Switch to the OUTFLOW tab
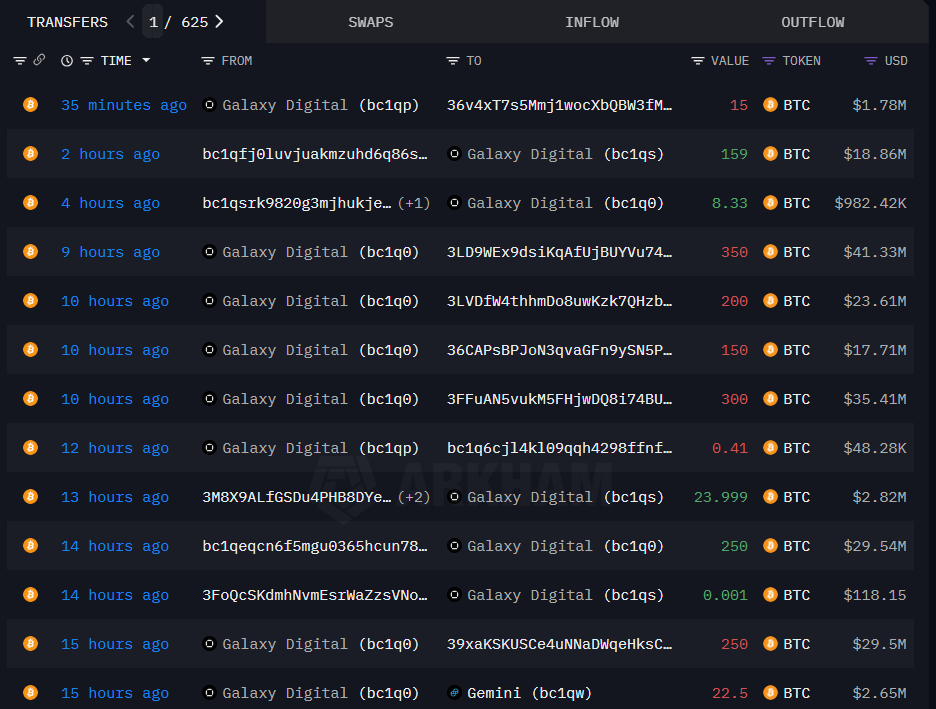This screenshot has height=709, width=936. point(812,22)
